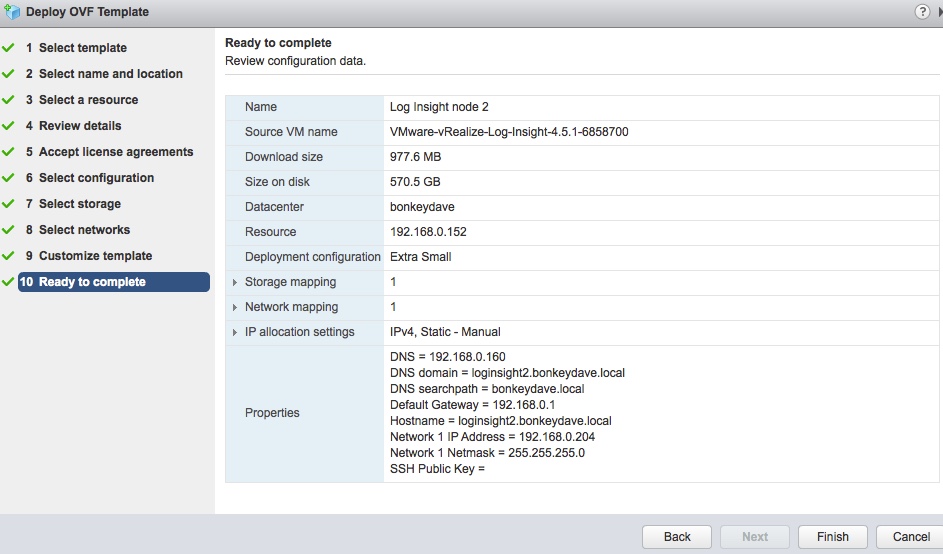Click the checkmark beside Select configuration
This screenshot has width=943, height=554.
pos(8,177)
